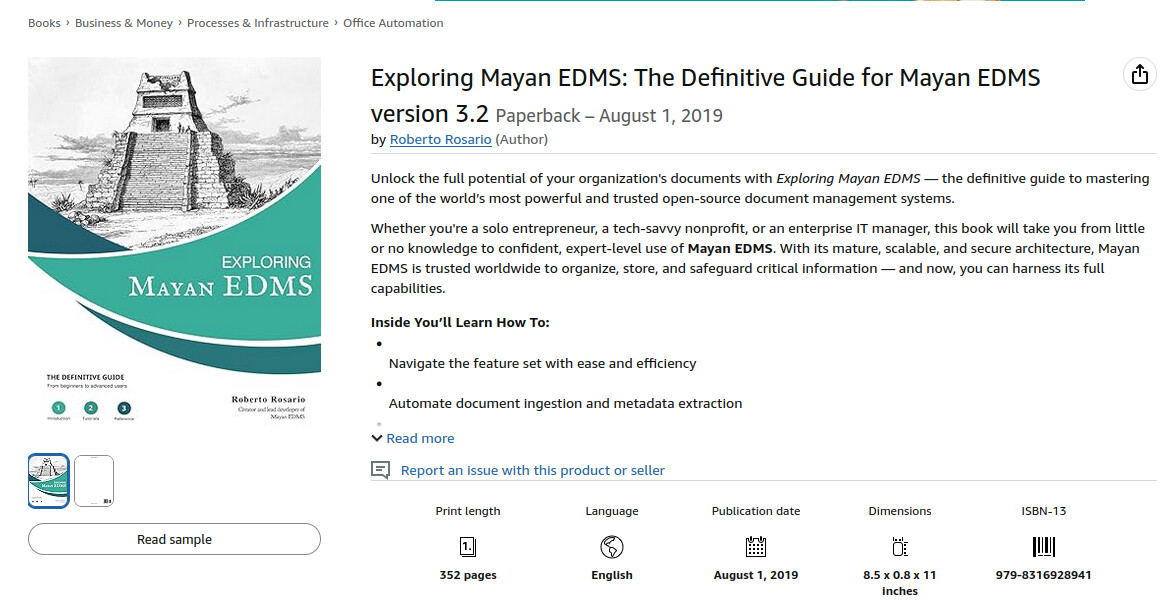Click the report issue speech bubble icon
Screen dimensions: 1167x612
click(x=380, y=470)
